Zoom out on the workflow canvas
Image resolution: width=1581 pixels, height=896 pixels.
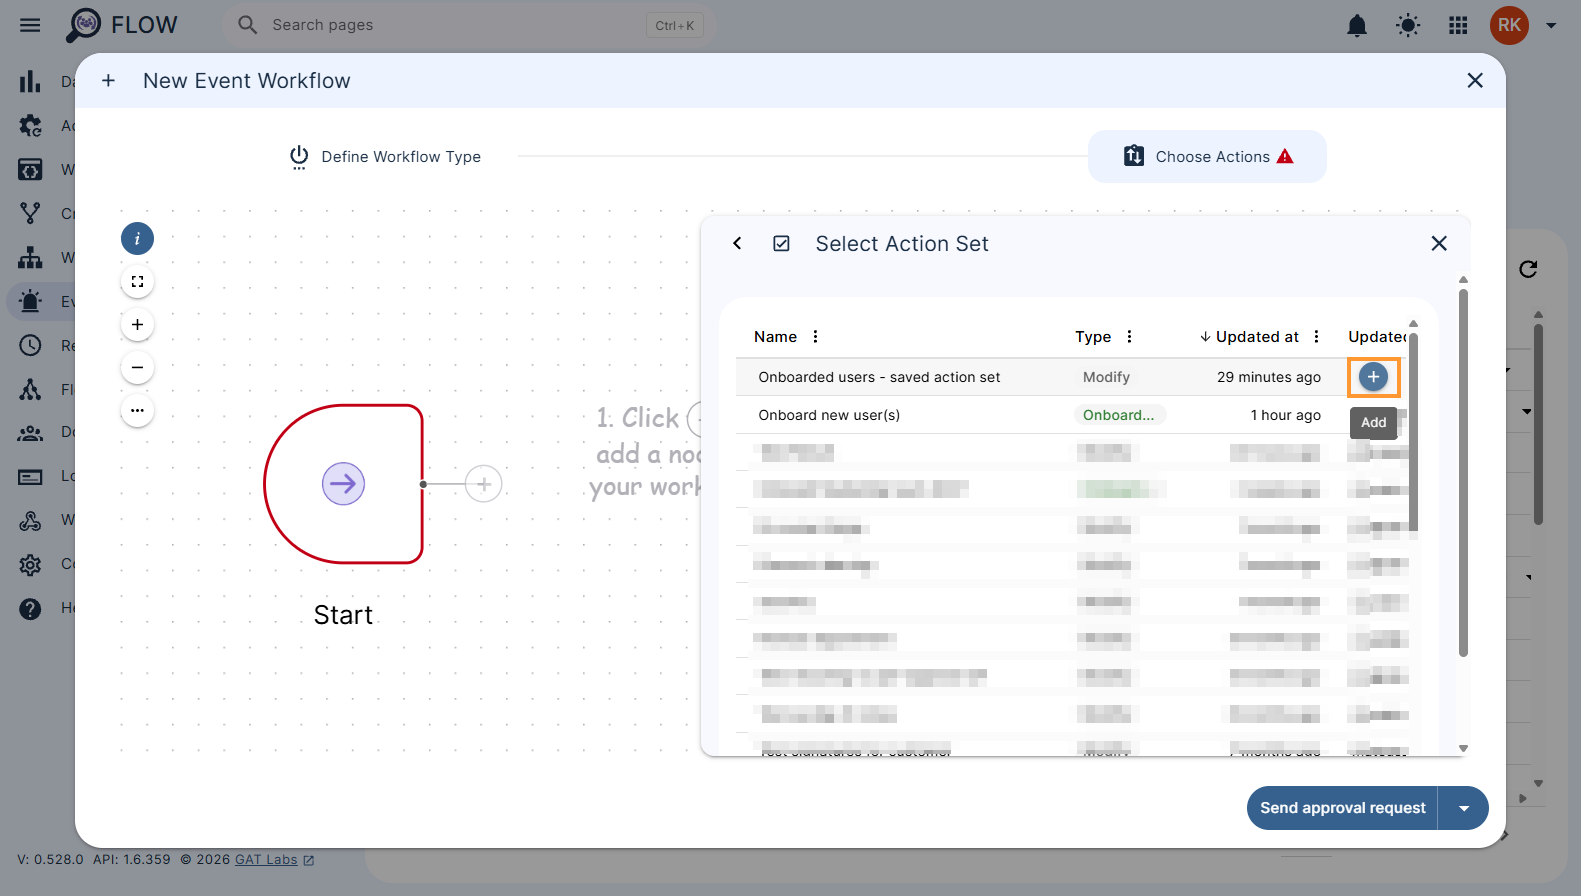[137, 368]
